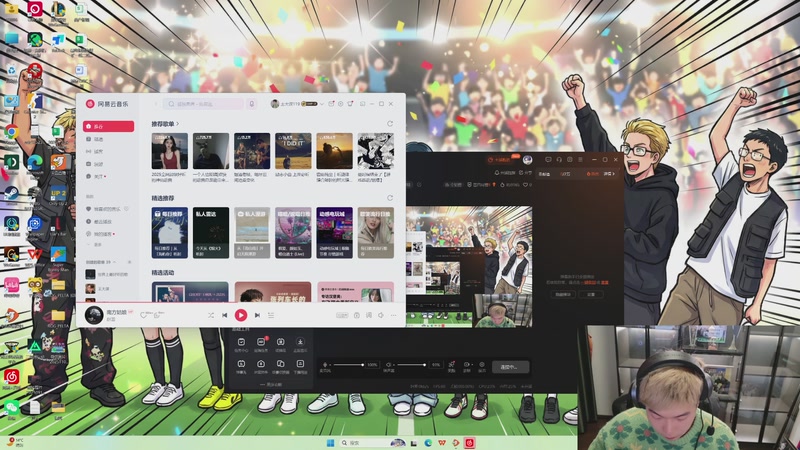Collapse the created playlists section chevron
Screen dimensions: 800x450
tap(114, 262)
